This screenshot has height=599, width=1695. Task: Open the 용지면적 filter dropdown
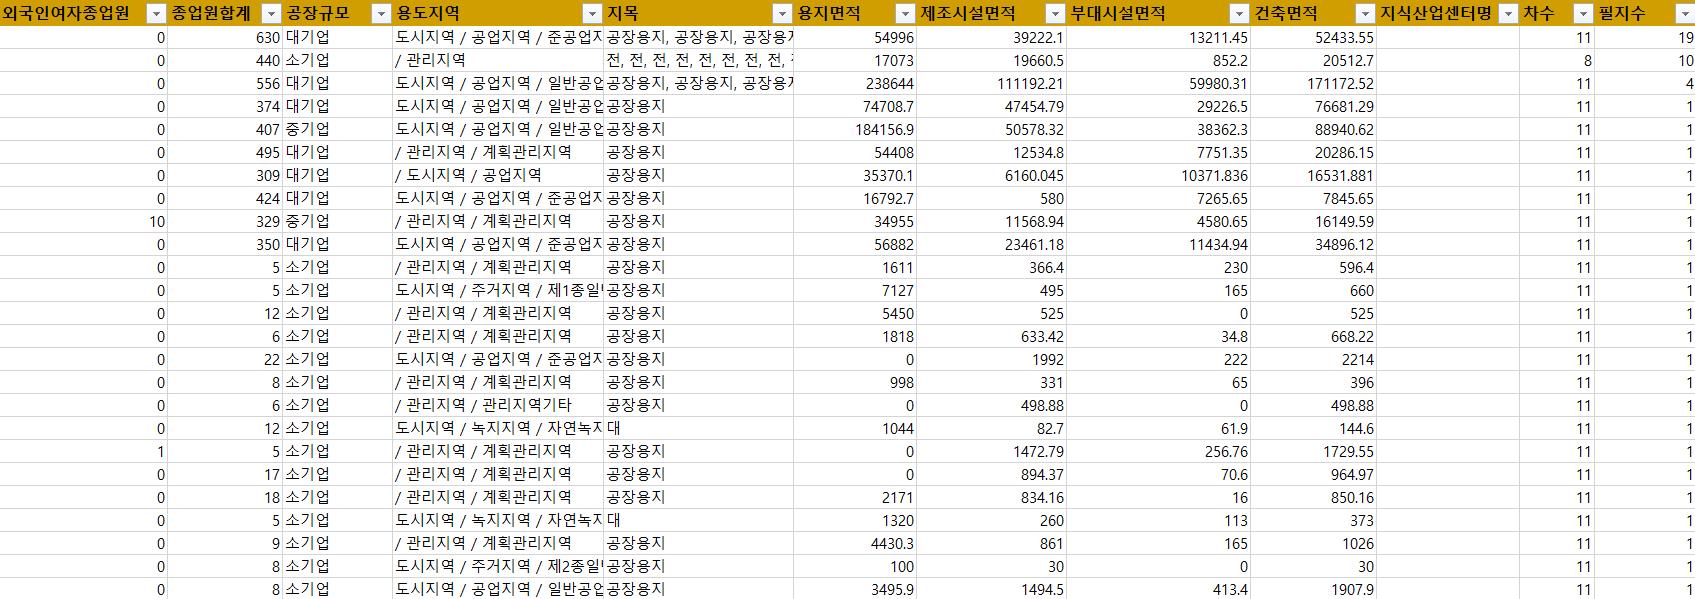[904, 14]
